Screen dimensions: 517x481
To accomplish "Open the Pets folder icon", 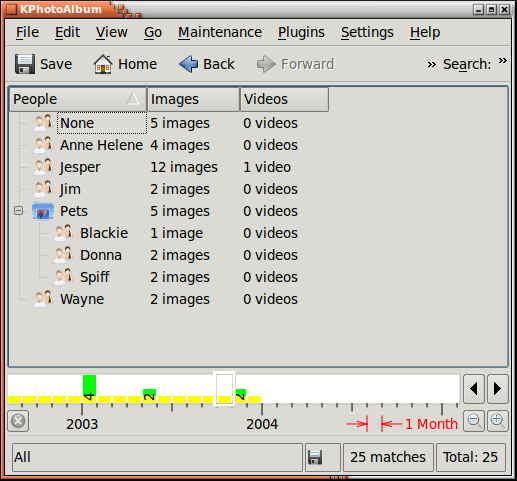I will [x=43, y=211].
